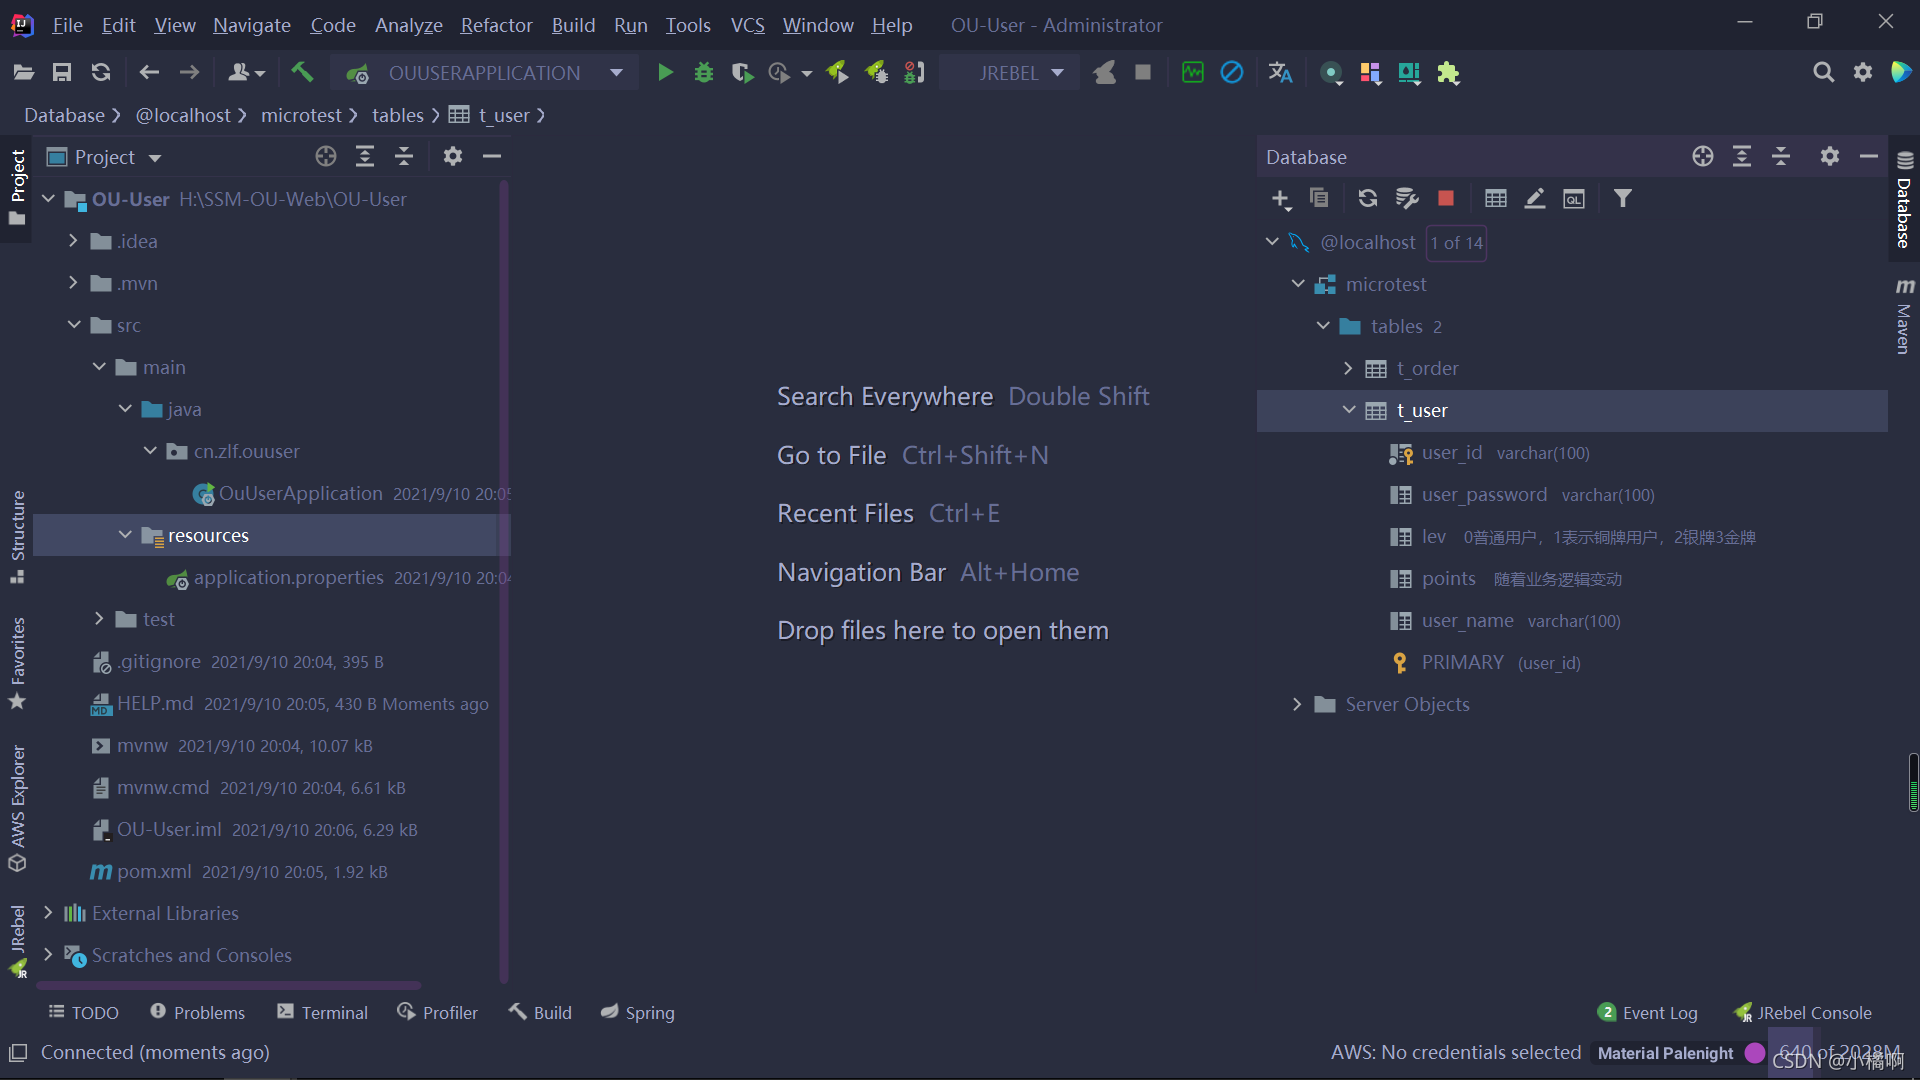Image resolution: width=1920 pixels, height=1080 pixels.
Task: Run with Coverage shield icon
Action: [742, 72]
